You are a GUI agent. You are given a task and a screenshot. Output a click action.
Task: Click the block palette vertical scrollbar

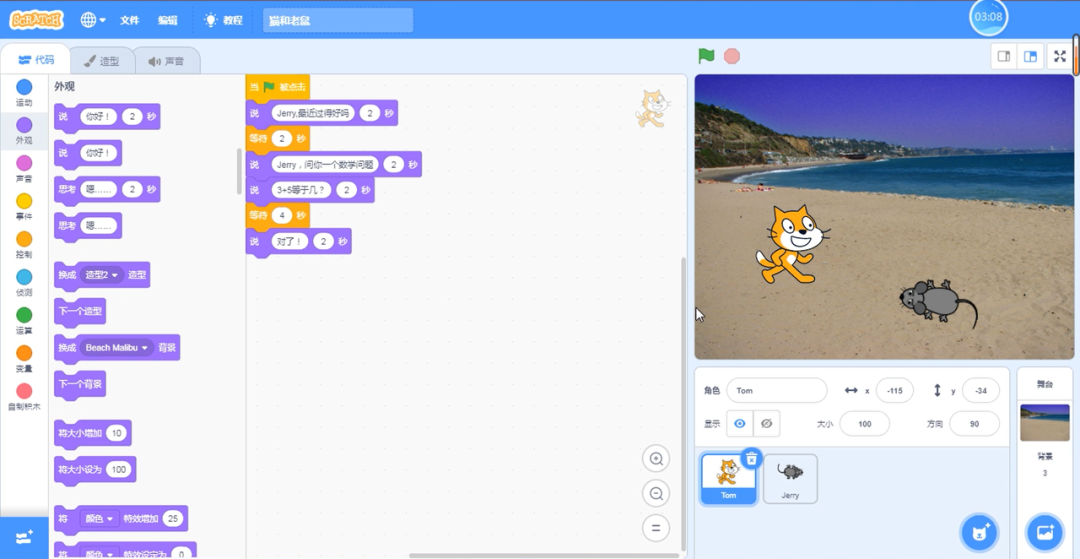pyautogui.click(x=239, y=171)
